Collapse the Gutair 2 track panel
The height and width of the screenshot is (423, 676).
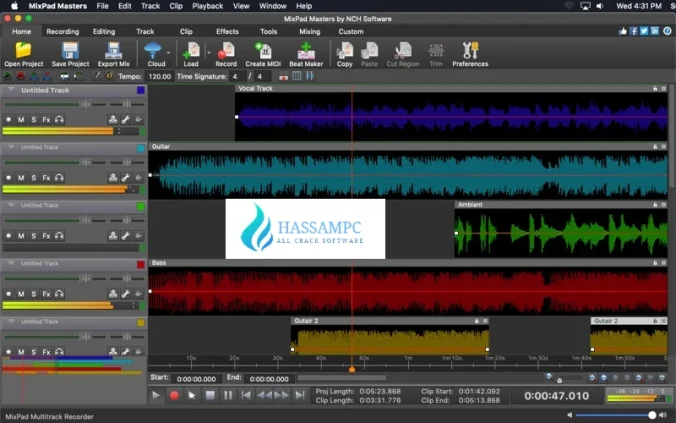click(x=11, y=322)
